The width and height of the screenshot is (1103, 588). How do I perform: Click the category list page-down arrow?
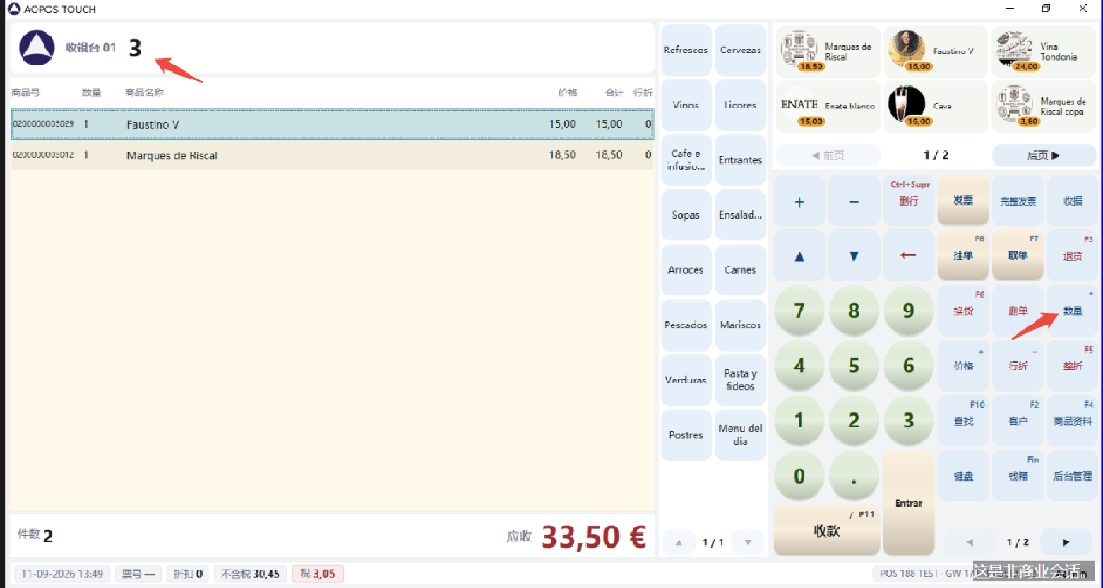(x=748, y=542)
